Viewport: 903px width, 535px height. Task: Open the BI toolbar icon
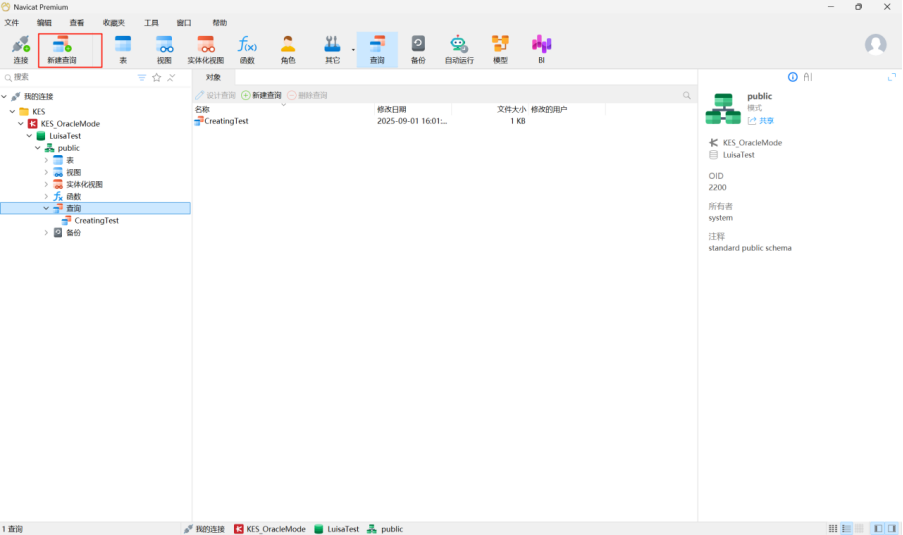(x=541, y=48)
